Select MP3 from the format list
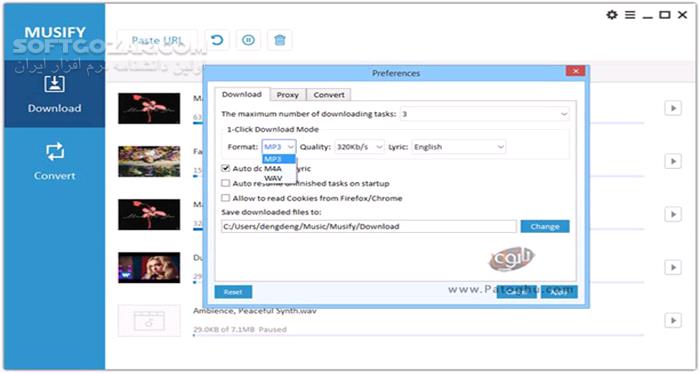 [279, 159]
